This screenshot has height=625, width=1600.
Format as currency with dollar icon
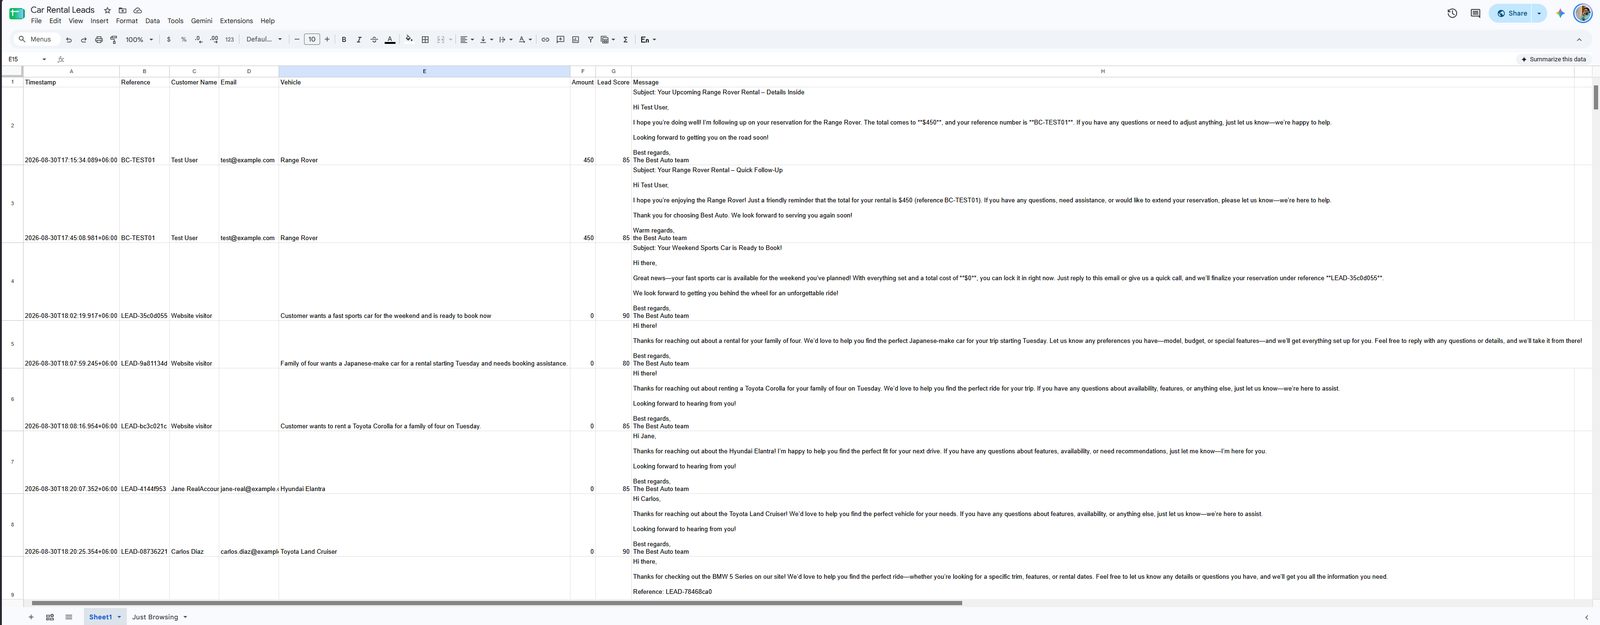click(168, 40)
